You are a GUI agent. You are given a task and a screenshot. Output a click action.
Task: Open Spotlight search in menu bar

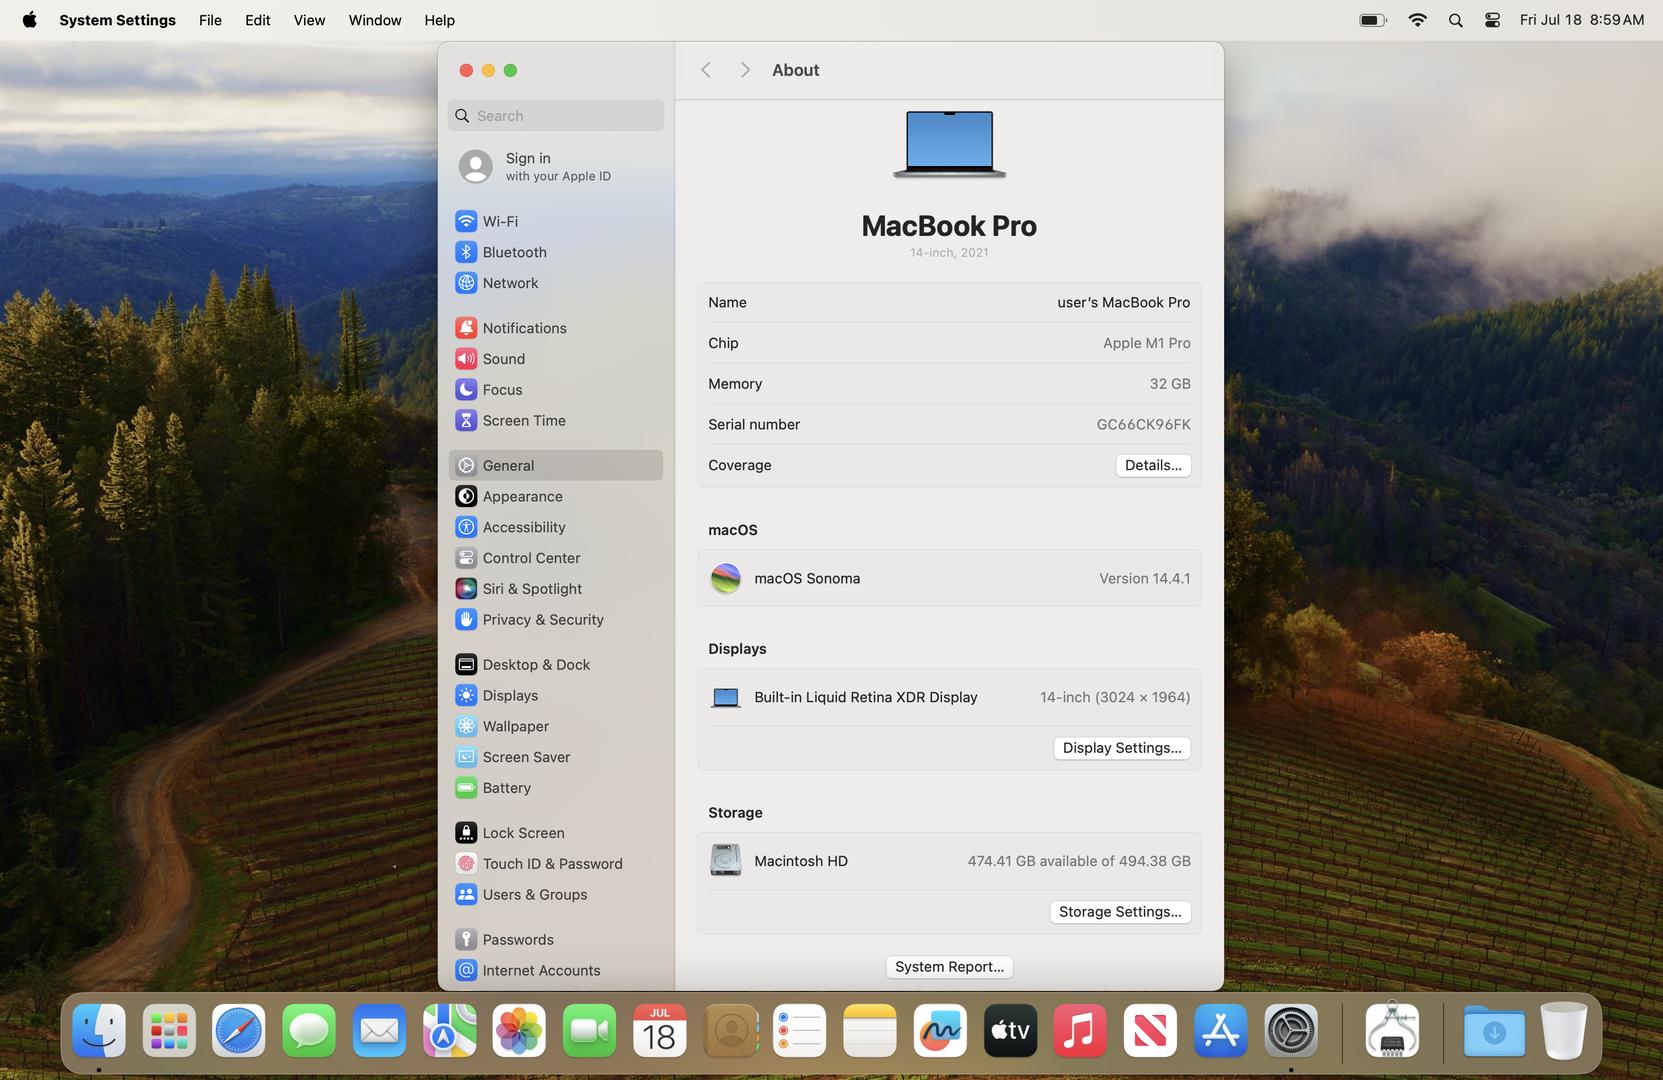click(1455, 20)
